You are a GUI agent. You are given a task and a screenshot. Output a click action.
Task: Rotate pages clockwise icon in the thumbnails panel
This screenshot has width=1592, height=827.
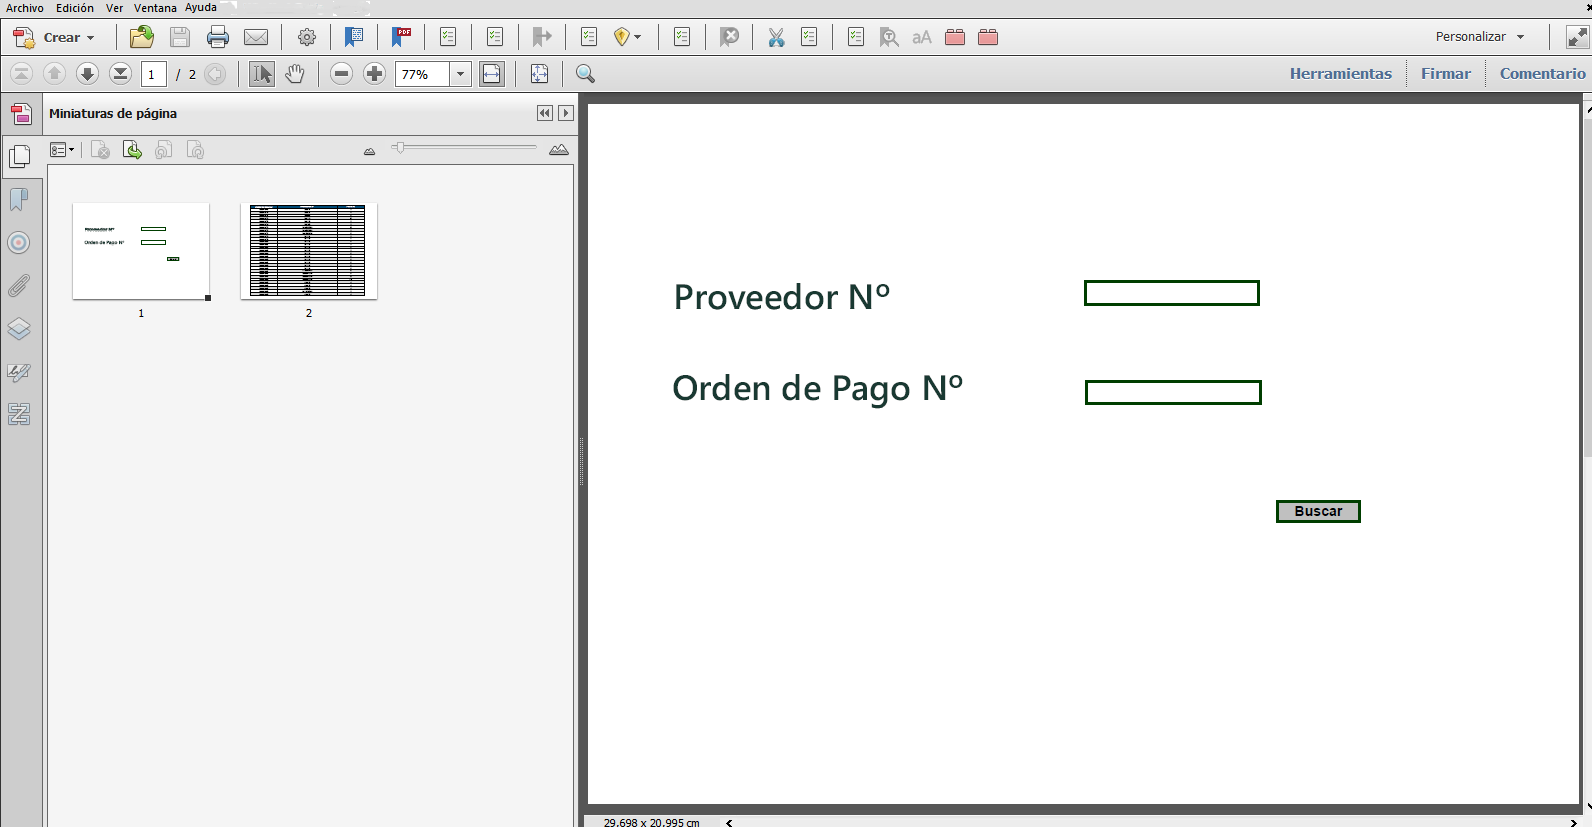click(x=196, y=150)
